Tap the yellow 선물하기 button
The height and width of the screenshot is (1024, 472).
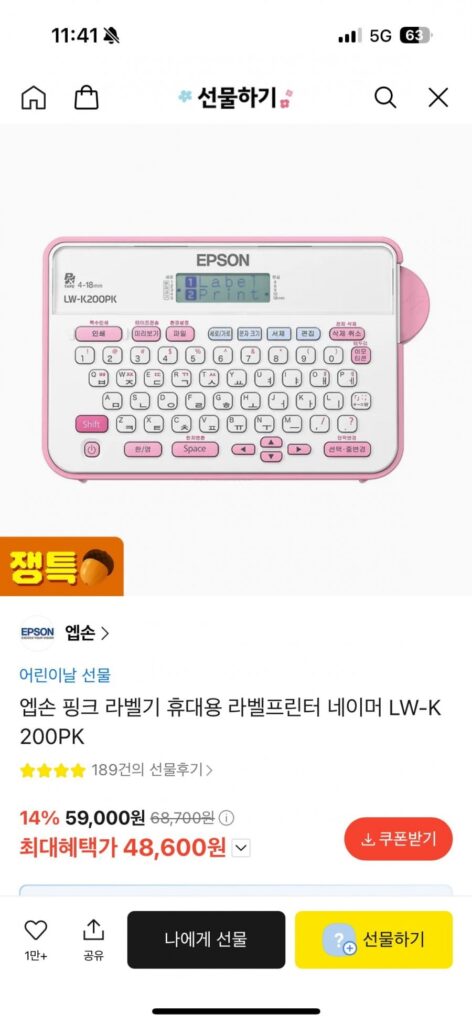(373, 940)
